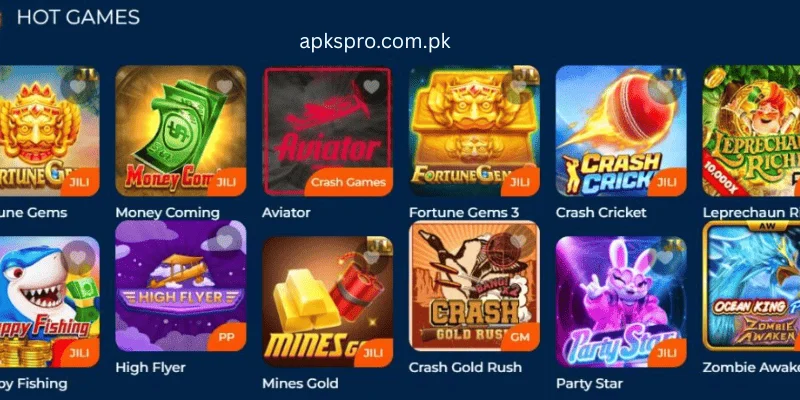The height and width of the screenshot is (400, 800).
Task: Open the Mines Gold game thumbnail
Action: (x=327, y=302)
